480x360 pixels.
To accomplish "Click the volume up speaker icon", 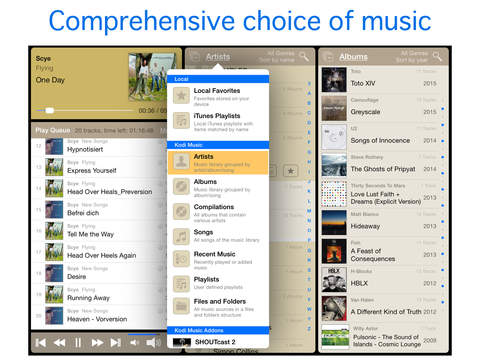I will [x=153, y=343].
